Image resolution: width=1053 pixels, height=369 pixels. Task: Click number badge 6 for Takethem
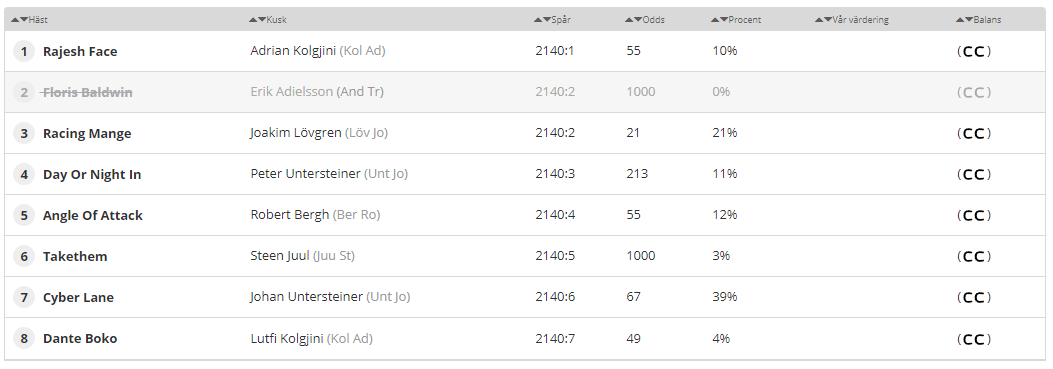pos(24,256)
